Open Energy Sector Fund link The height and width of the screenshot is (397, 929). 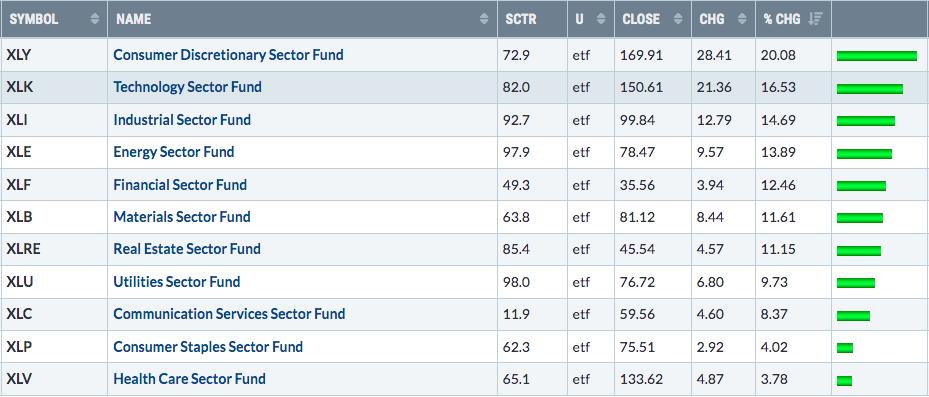coord(174,152)
